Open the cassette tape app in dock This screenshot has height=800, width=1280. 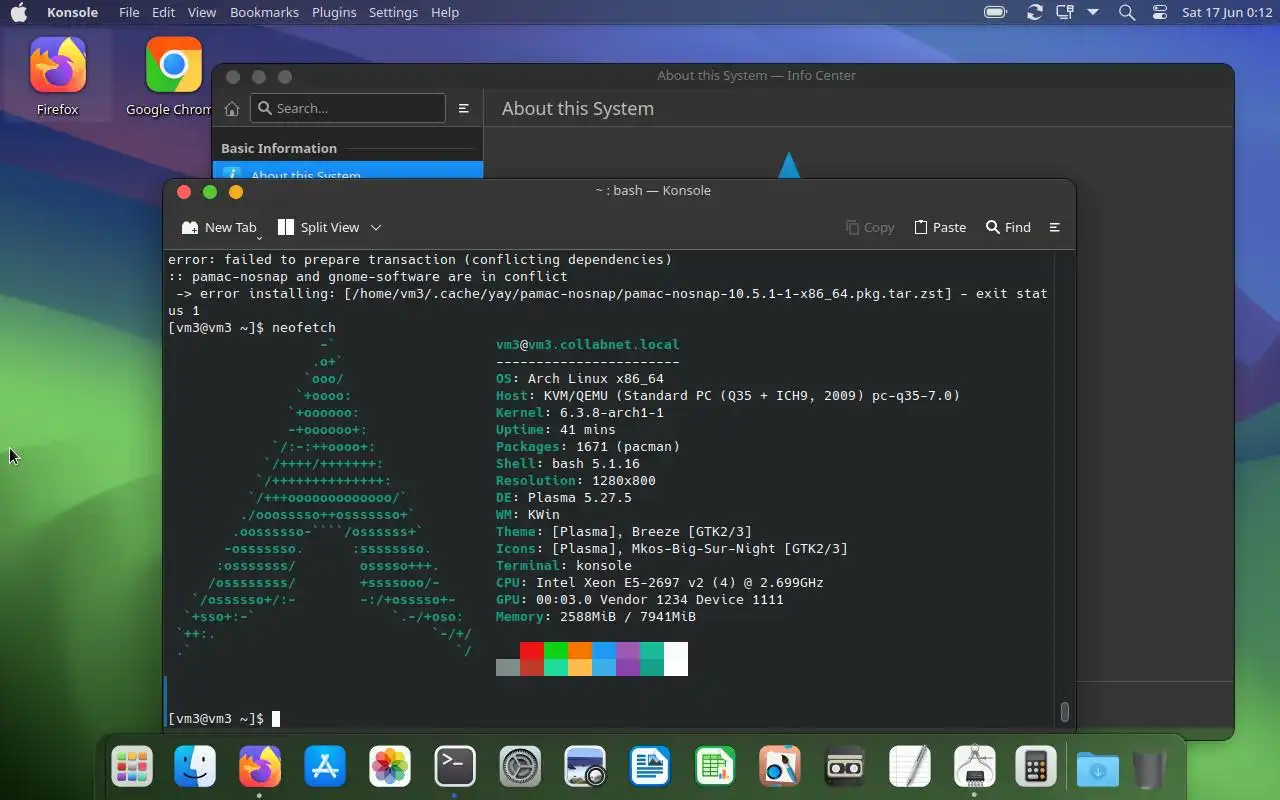pos(845,767)
